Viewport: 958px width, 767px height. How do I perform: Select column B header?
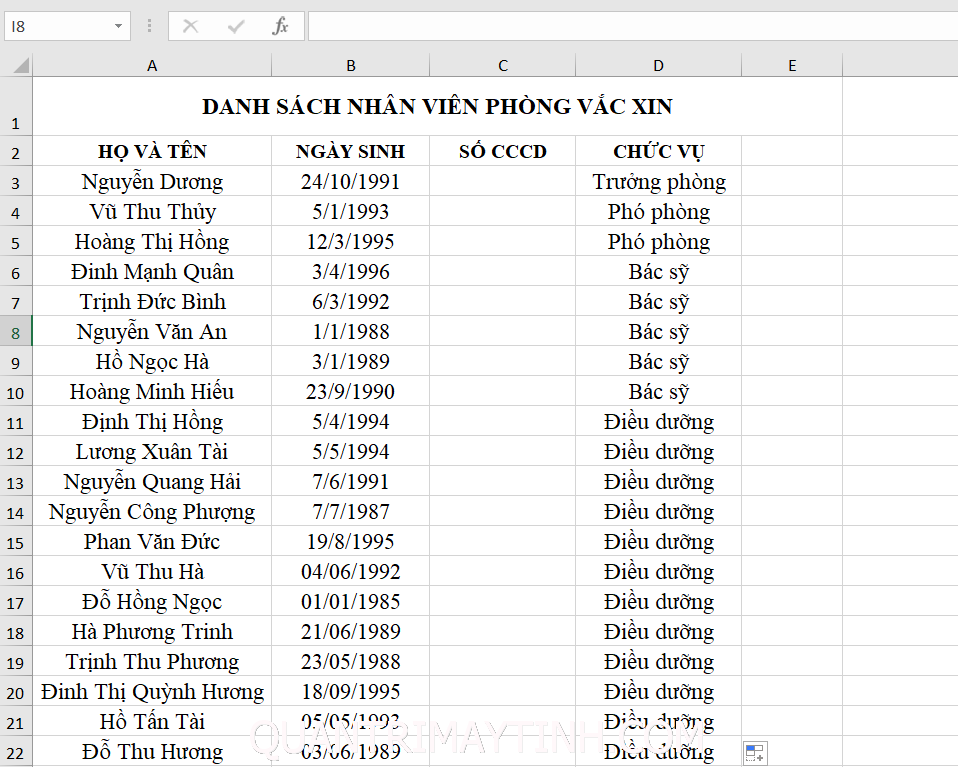pyautogui.click(x=351, y=65)
